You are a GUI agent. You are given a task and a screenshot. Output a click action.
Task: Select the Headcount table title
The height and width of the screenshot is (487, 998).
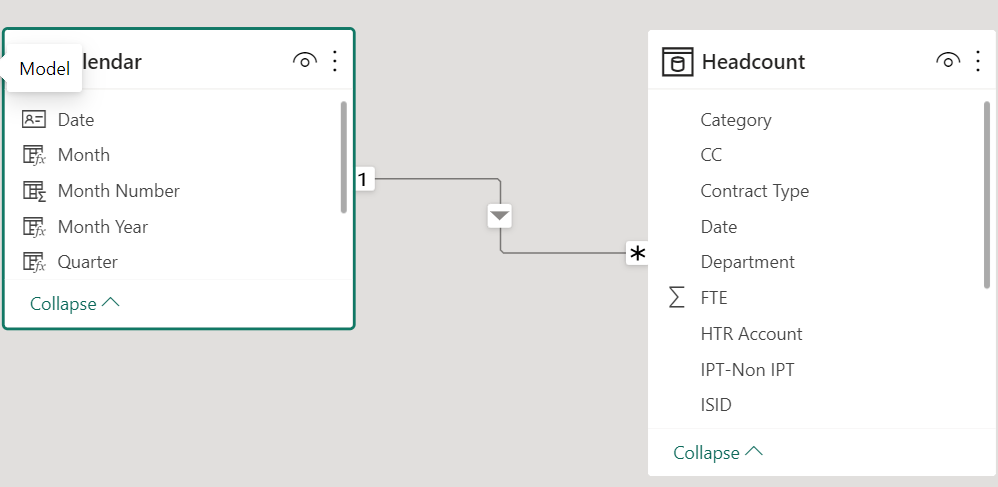[753, 62]
